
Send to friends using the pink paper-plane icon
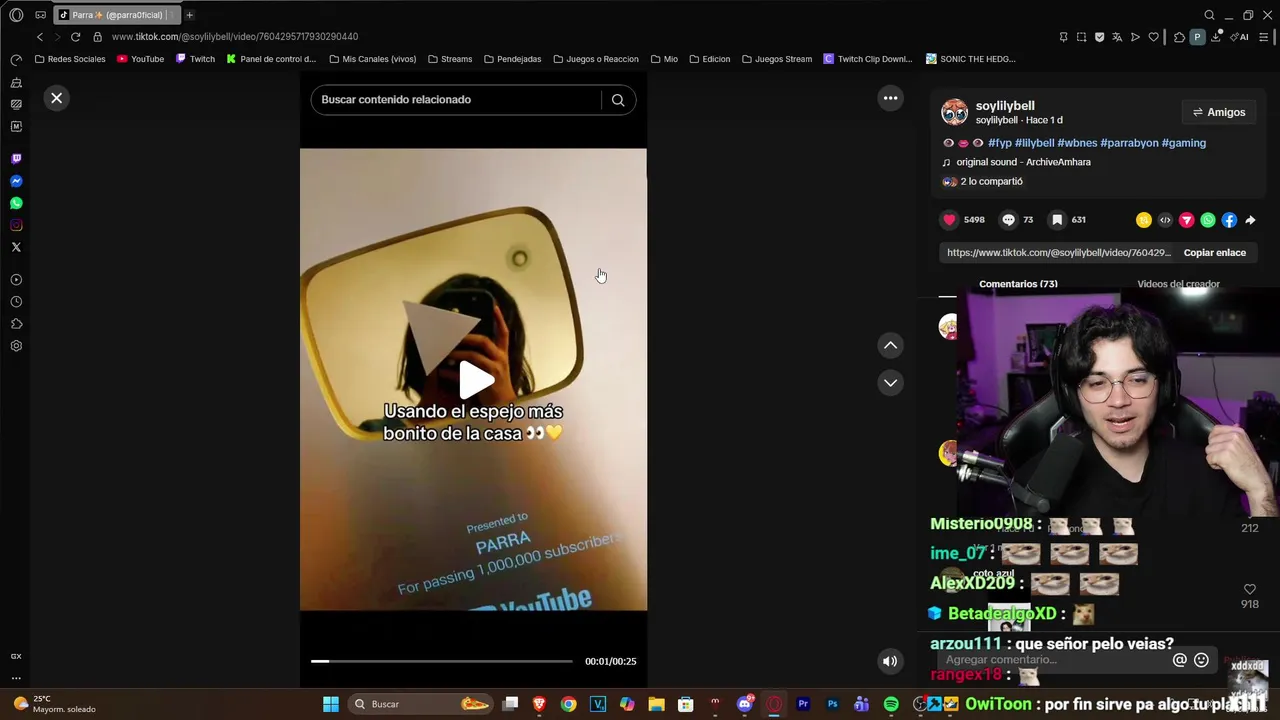1186,220
